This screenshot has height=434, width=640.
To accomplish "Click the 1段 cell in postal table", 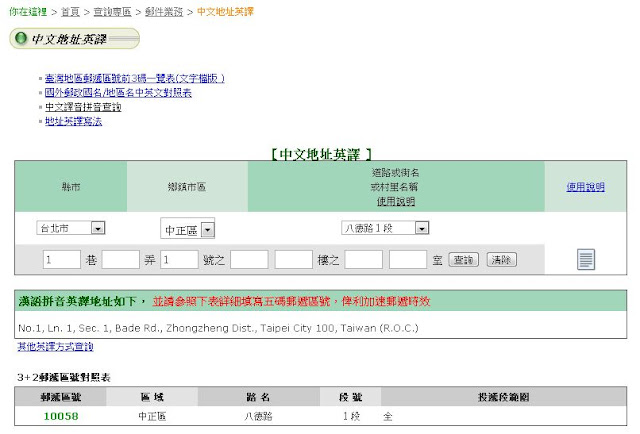I will tap(351, 416).
